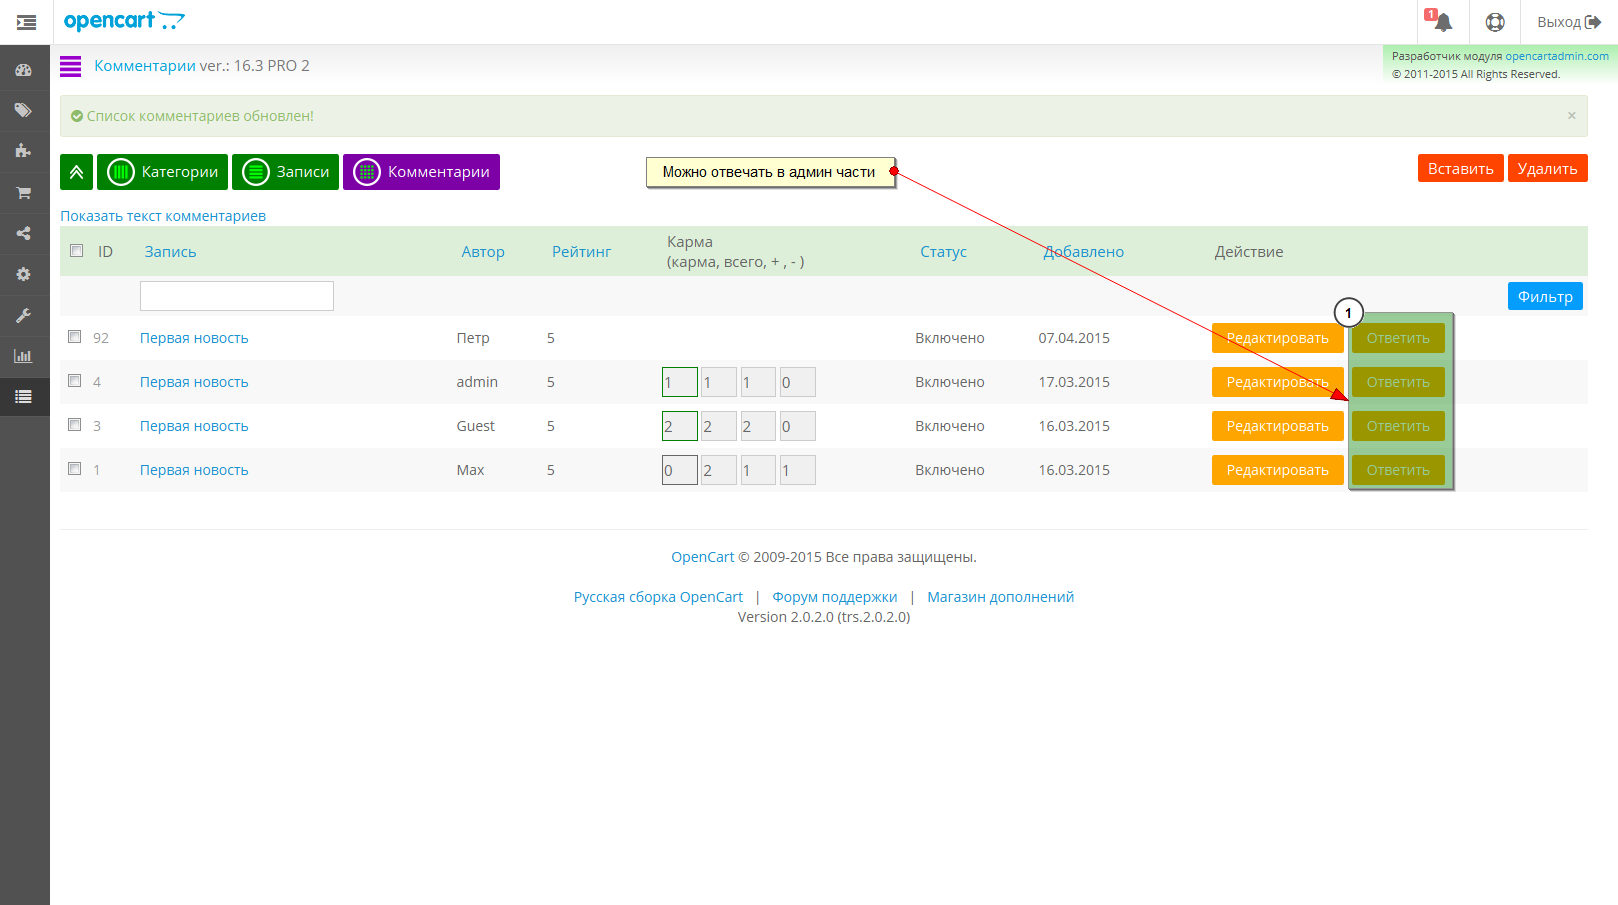Viewport: 1618px width, 905px height.
Task: Click Ответить for Guest's comment
Action: [x=1398, y=426]
